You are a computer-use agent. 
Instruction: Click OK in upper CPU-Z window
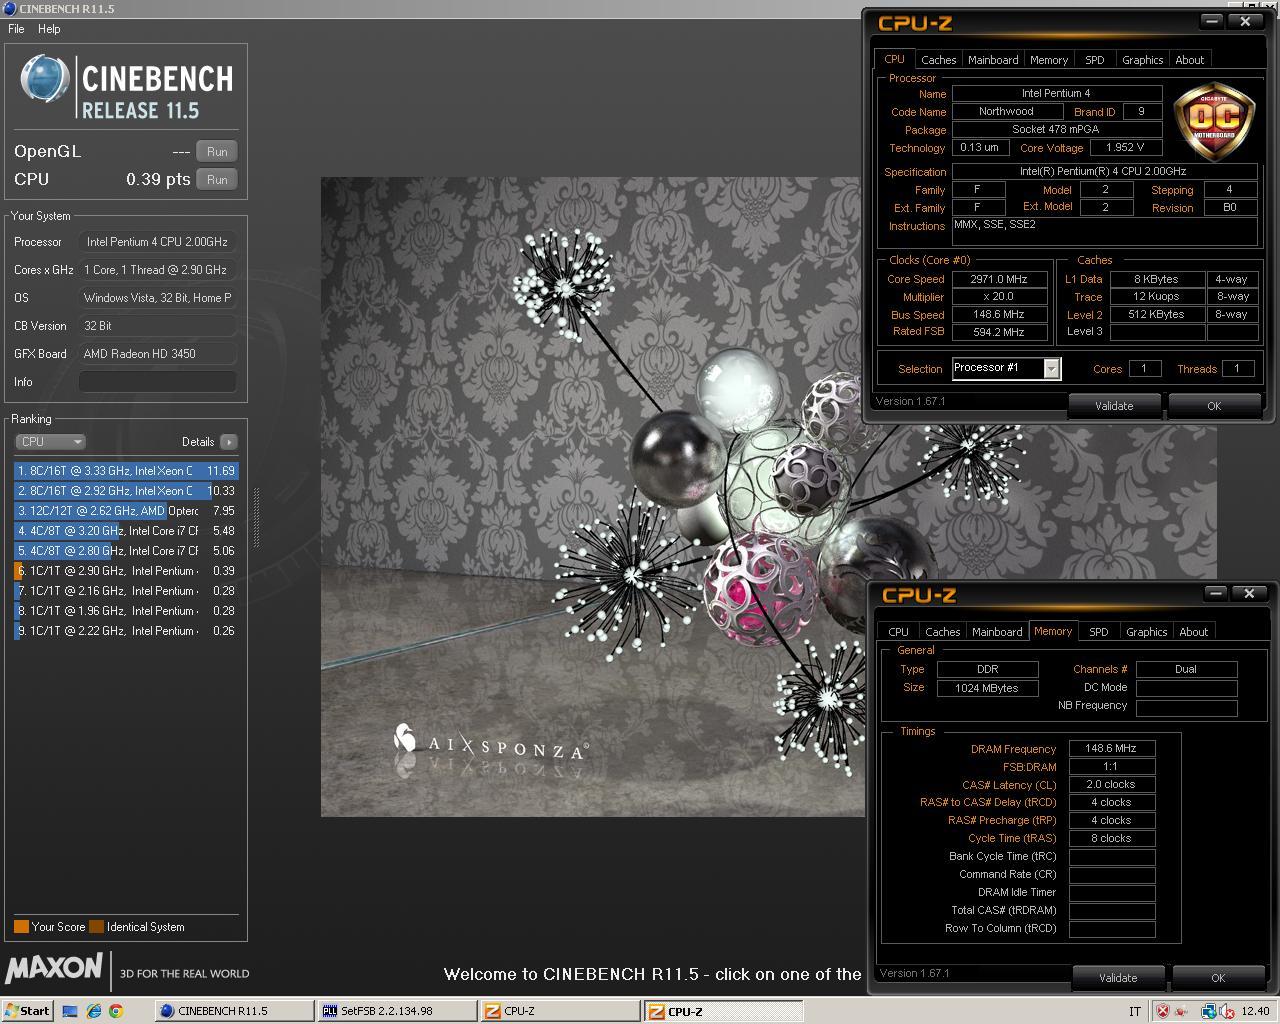point(1214,406)
